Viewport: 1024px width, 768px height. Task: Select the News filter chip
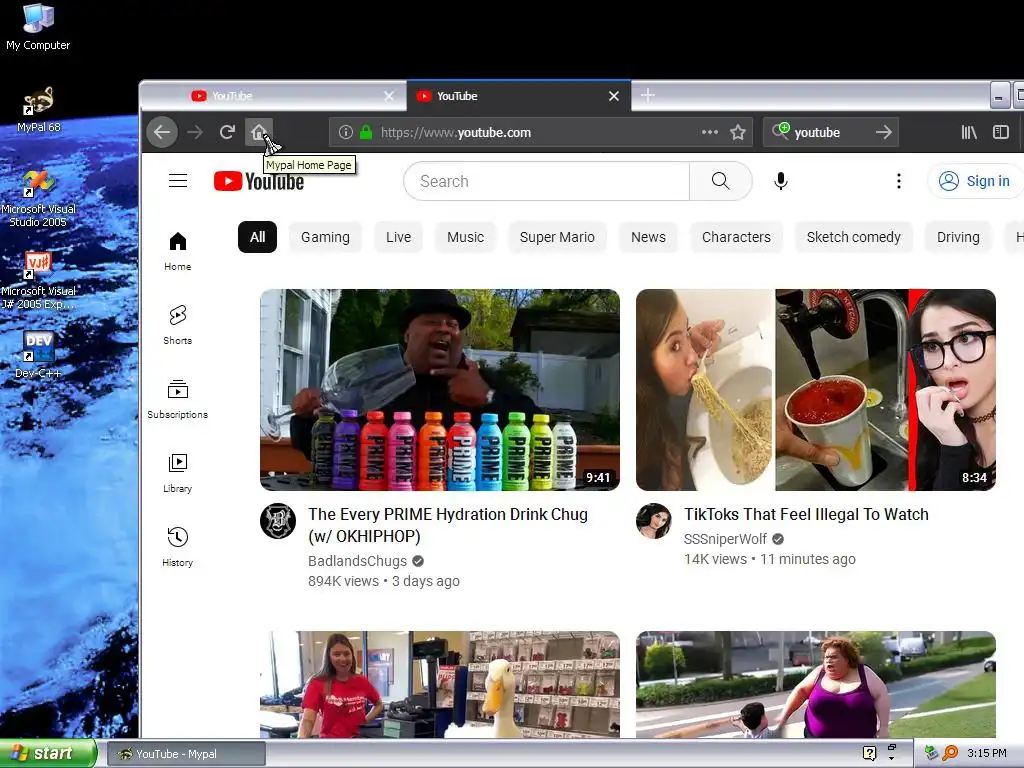tap(648, 237)
